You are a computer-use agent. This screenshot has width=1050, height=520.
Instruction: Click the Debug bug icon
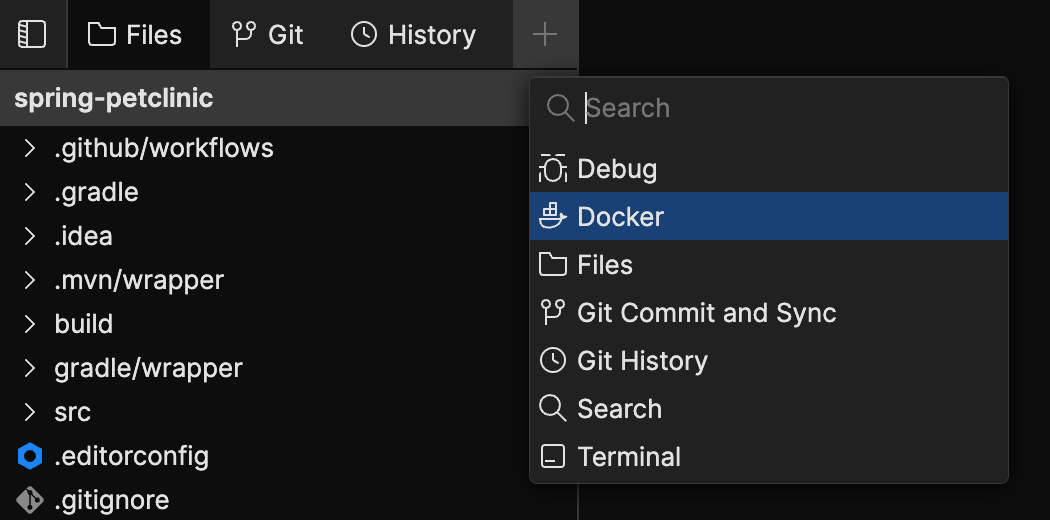pyautogui.click(x=552, y=169)
